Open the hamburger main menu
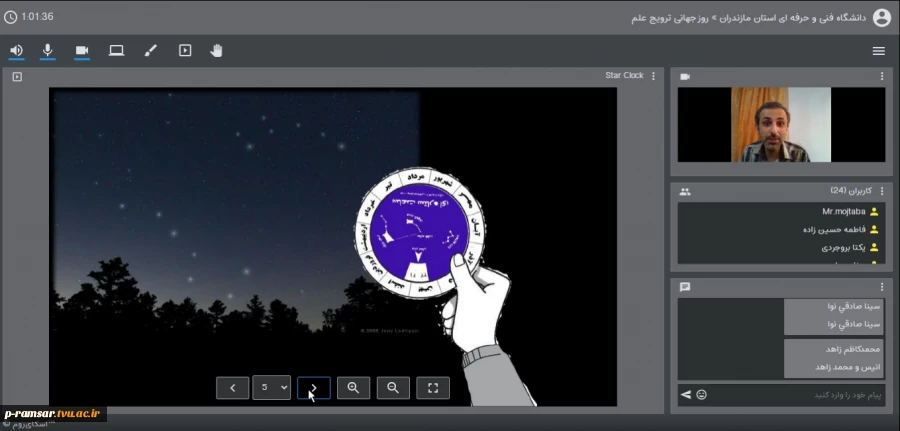The height and width of the screenshot is (431, 900). (879, 51)
